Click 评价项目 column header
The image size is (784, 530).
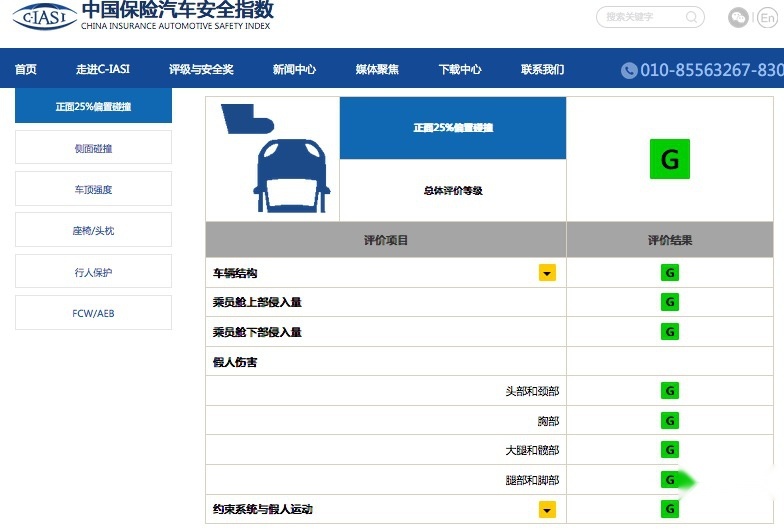pos(386,240)
